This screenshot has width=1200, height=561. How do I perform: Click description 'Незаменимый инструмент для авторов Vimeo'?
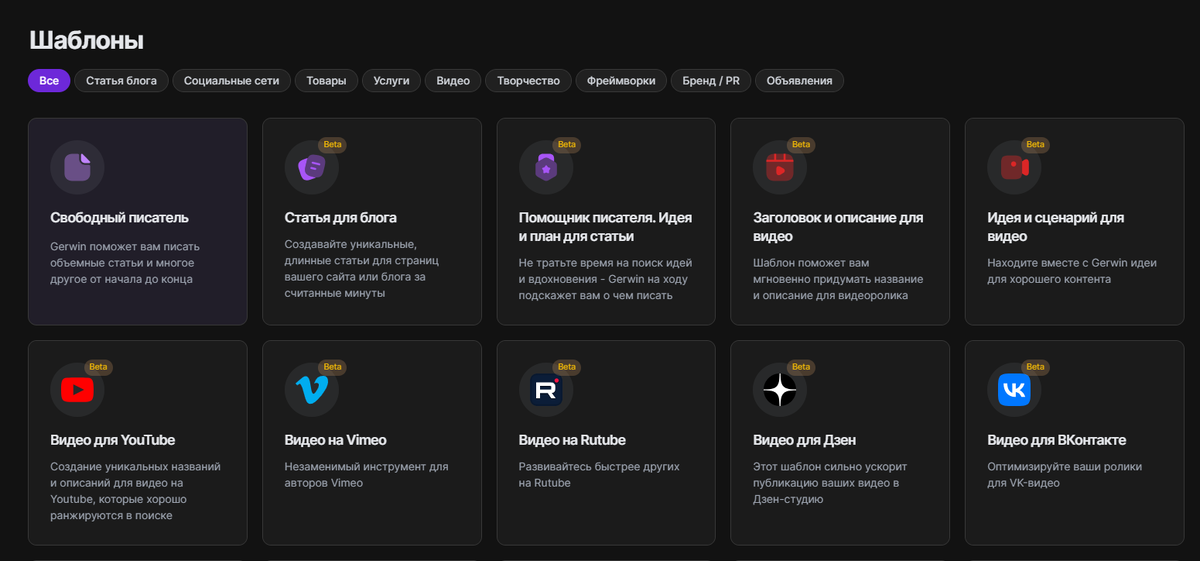366,475
